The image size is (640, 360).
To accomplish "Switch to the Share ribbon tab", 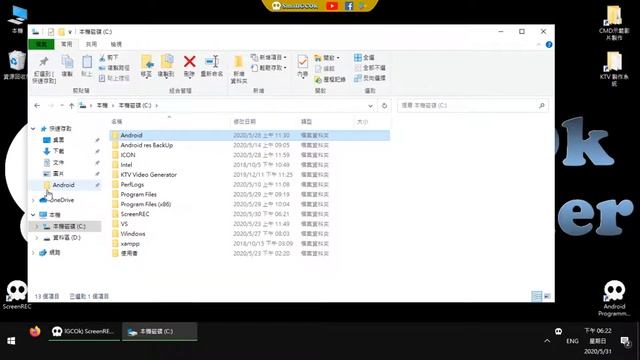I will (x=91, y=44).
